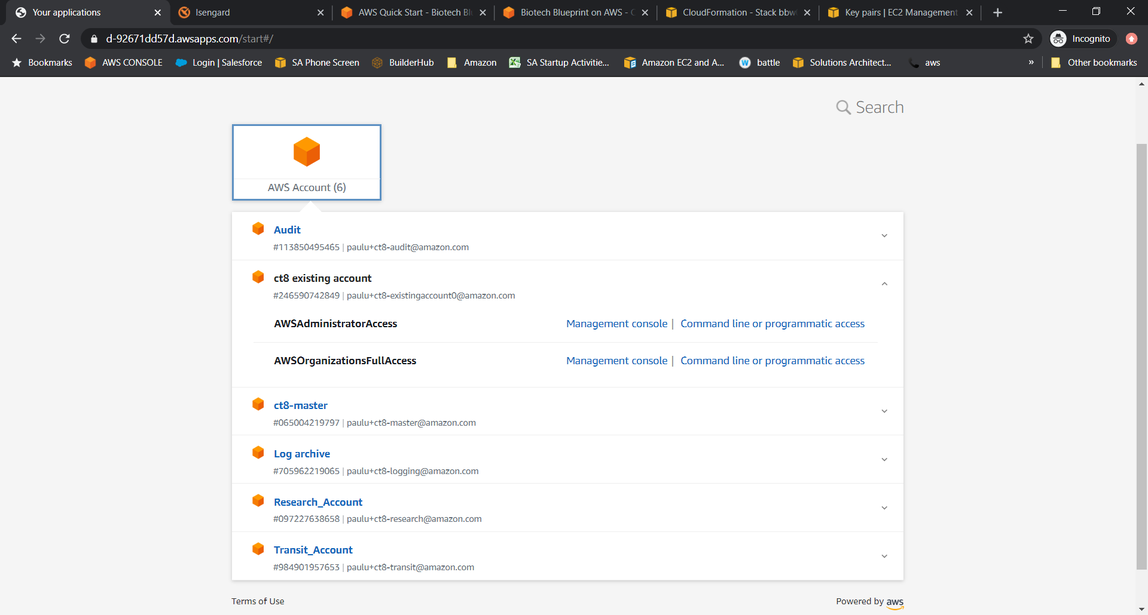
Task: Close the Key pairs EC2 Management tab
Action: (969, 12)
